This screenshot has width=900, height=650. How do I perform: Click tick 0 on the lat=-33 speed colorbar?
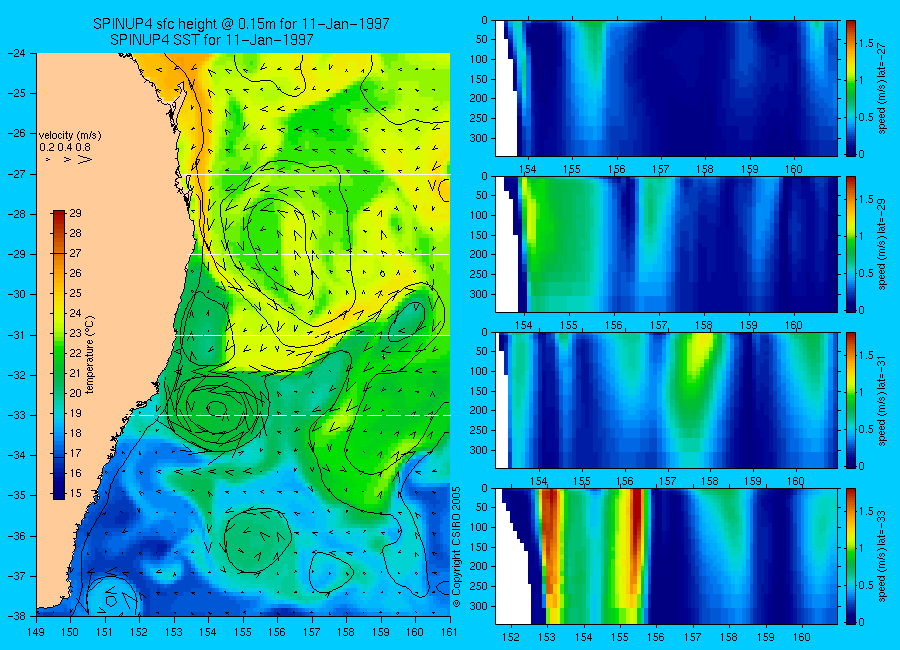[x=860, y=622]
